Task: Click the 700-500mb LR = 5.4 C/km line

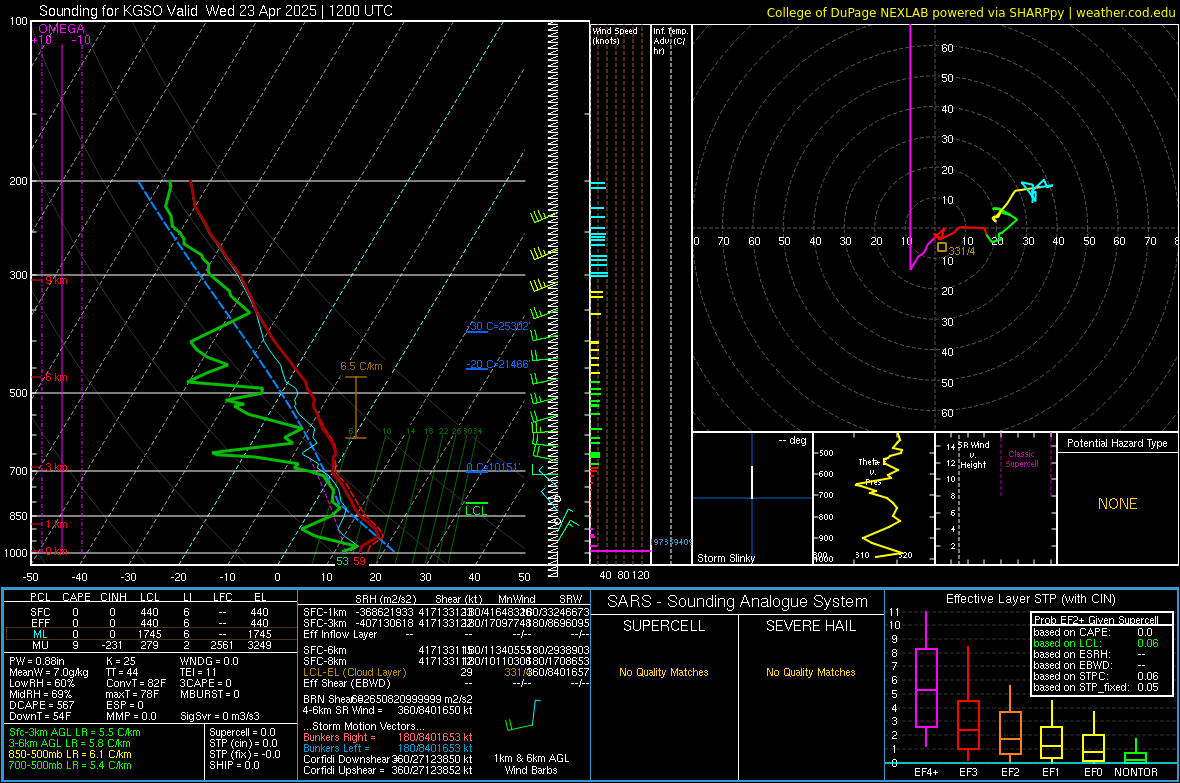Action: [x=70, y=765]
